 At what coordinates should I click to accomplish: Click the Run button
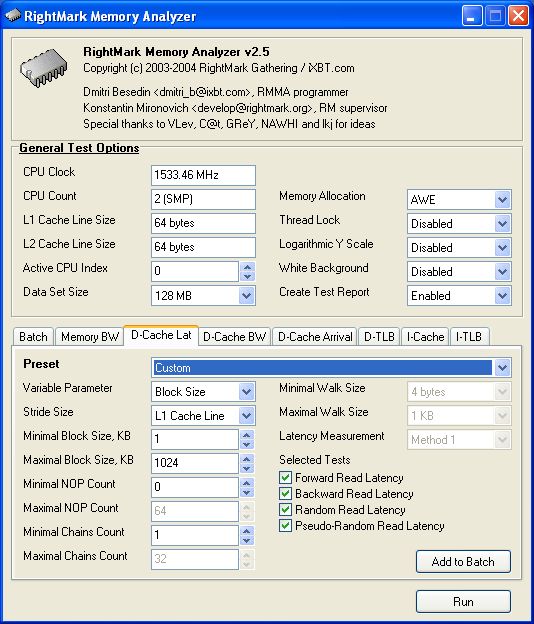tap(463, 601)
